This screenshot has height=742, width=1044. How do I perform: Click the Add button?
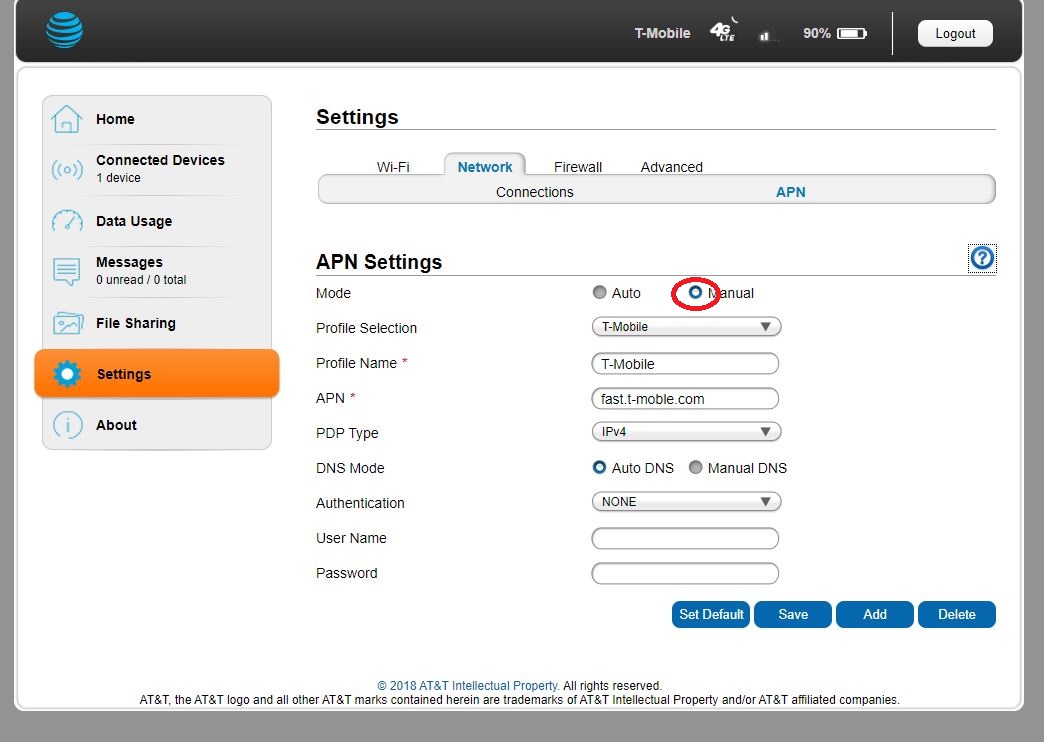(874, 614)
